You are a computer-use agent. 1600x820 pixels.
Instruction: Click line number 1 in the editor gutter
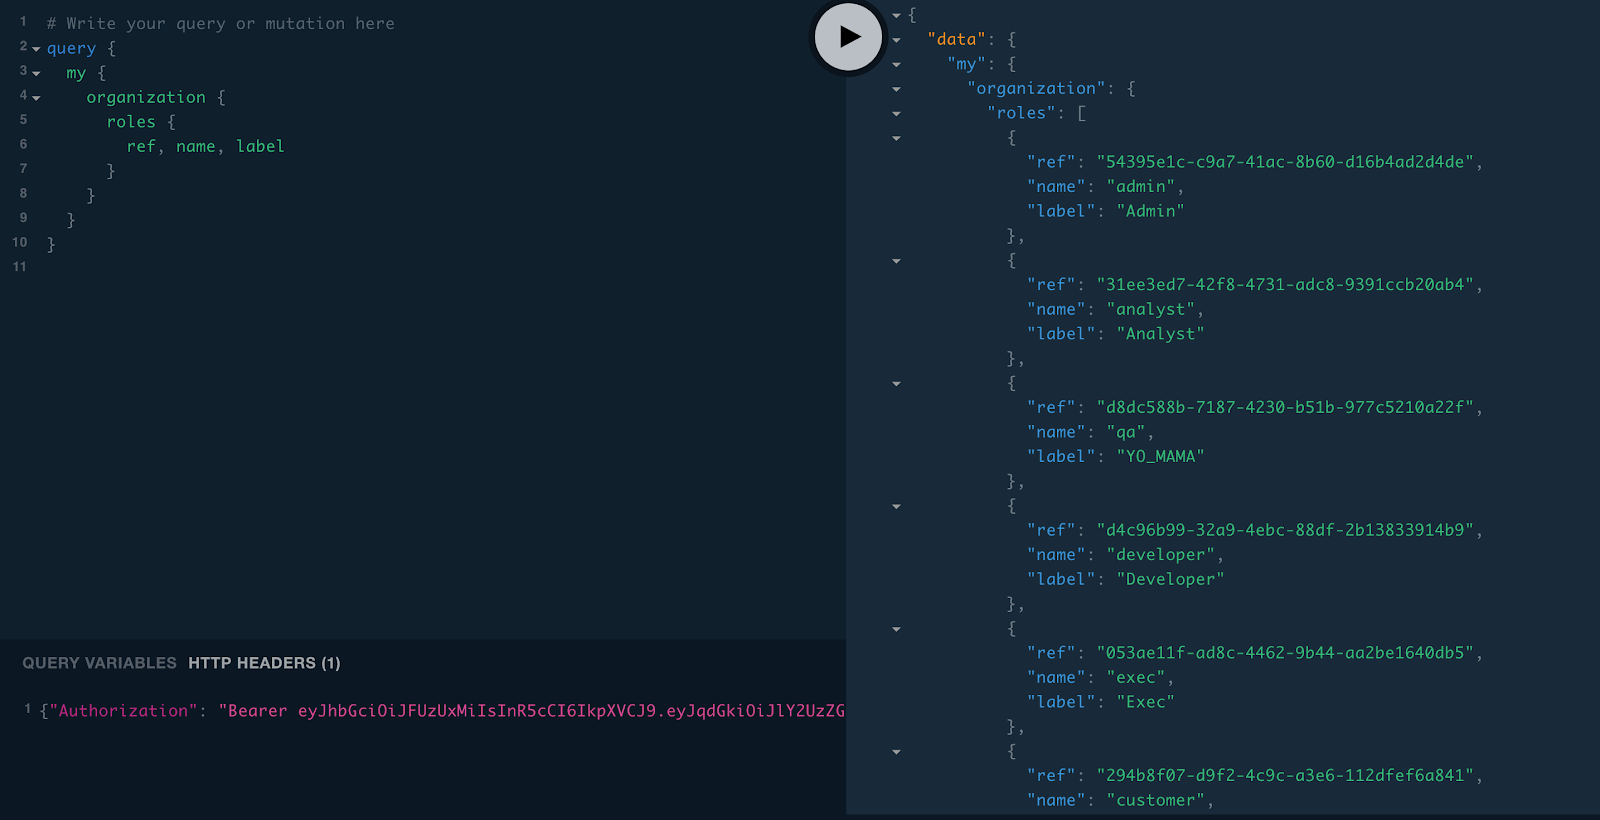point(23,21)
